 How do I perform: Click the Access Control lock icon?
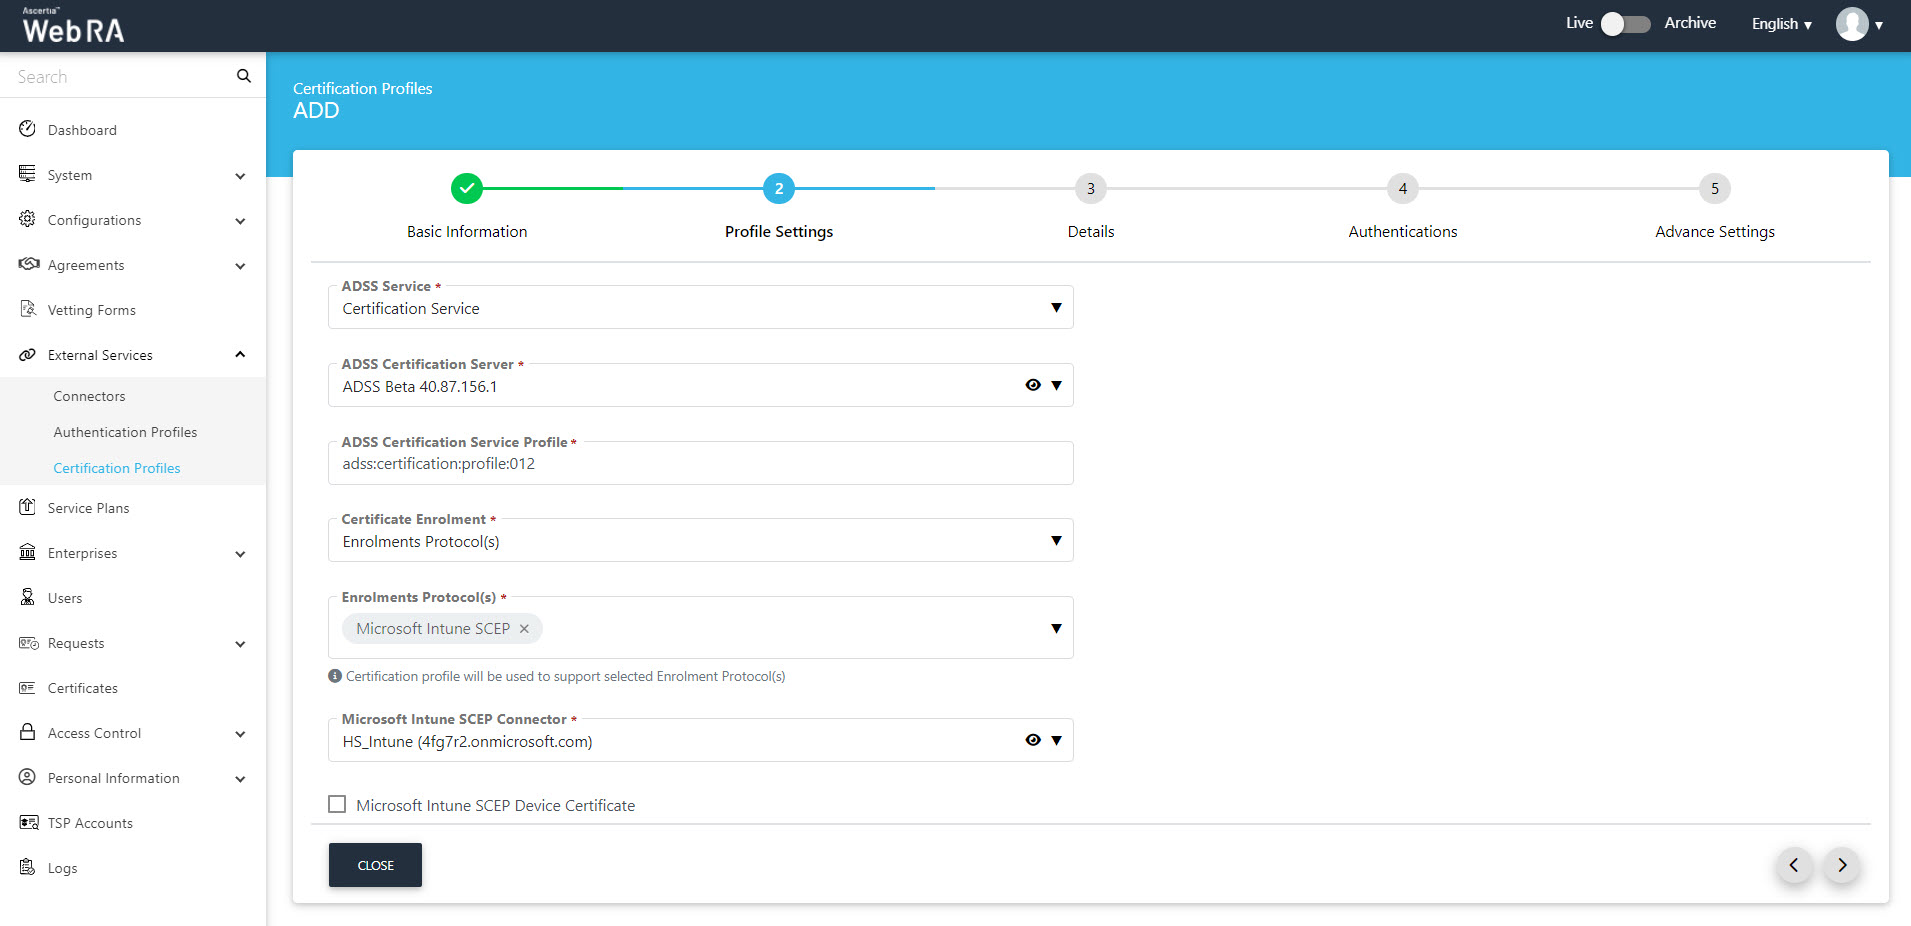[28, 732]
